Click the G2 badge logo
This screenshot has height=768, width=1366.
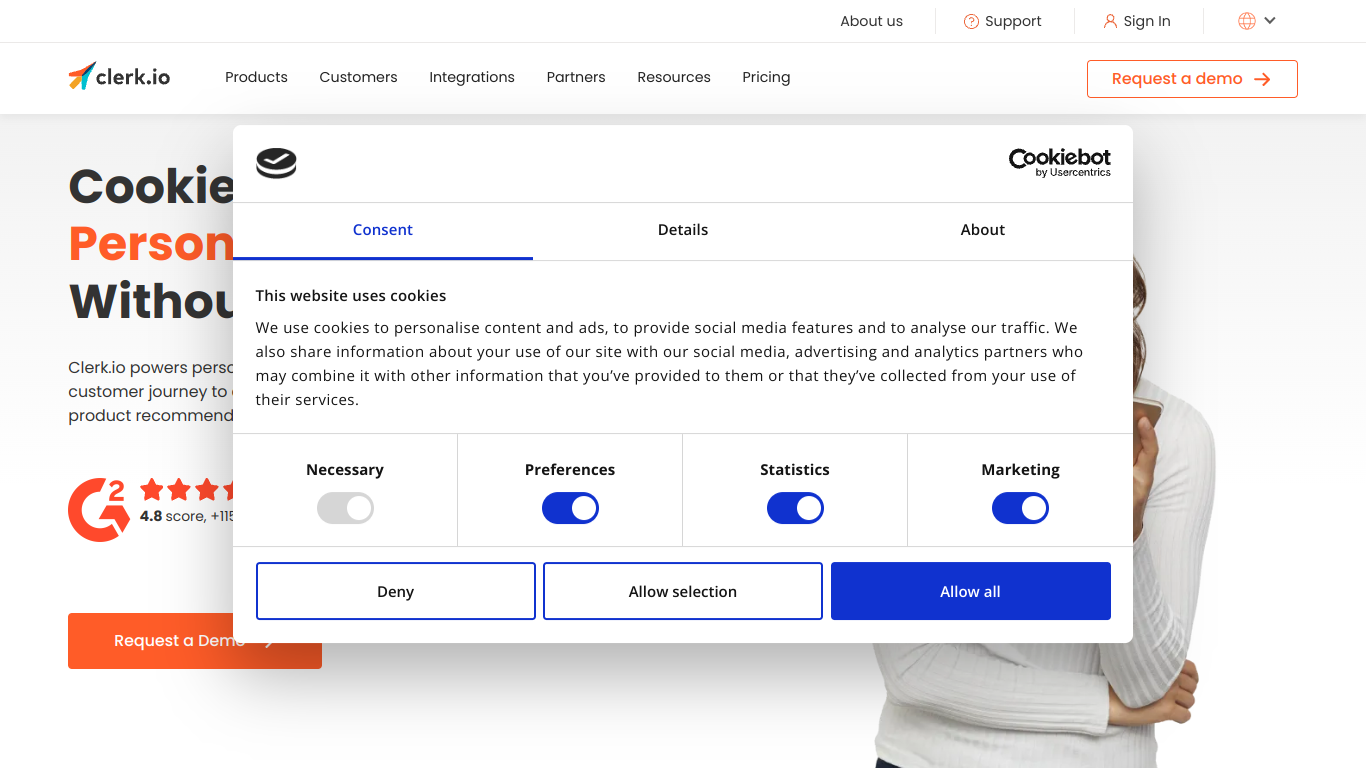coord(98,509)
